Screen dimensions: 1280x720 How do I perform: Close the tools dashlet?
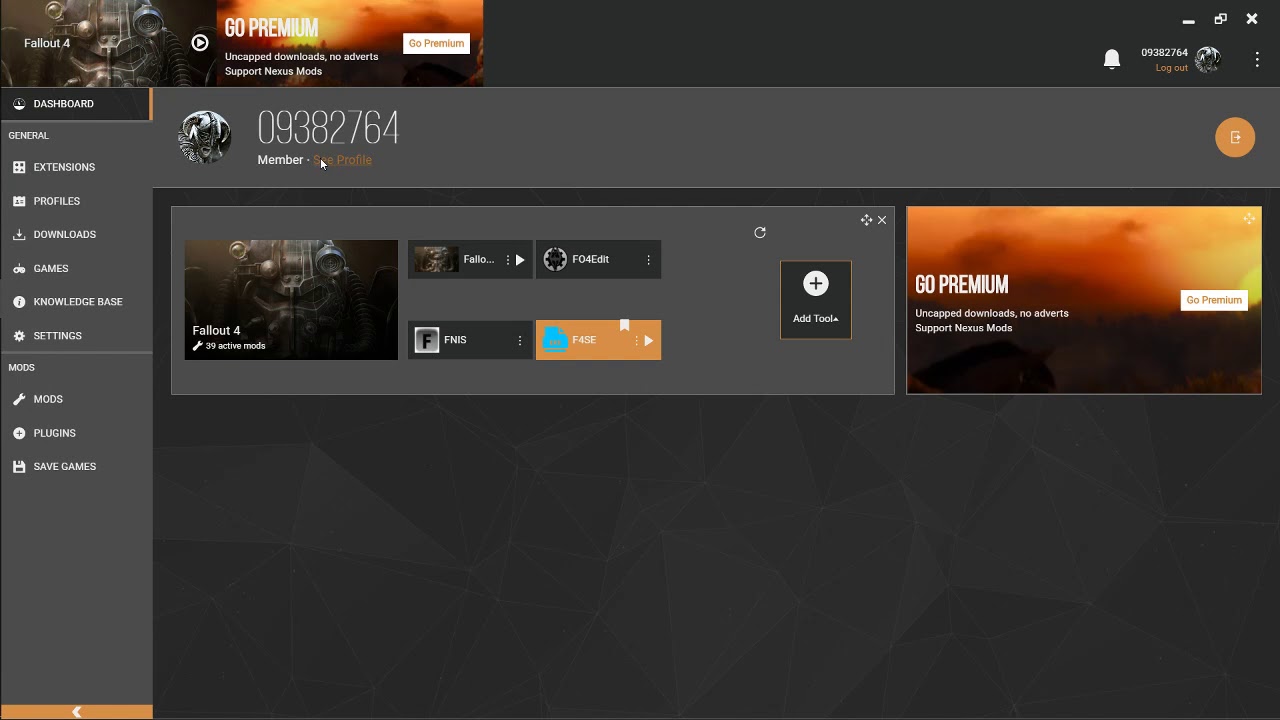pos(882,220)
